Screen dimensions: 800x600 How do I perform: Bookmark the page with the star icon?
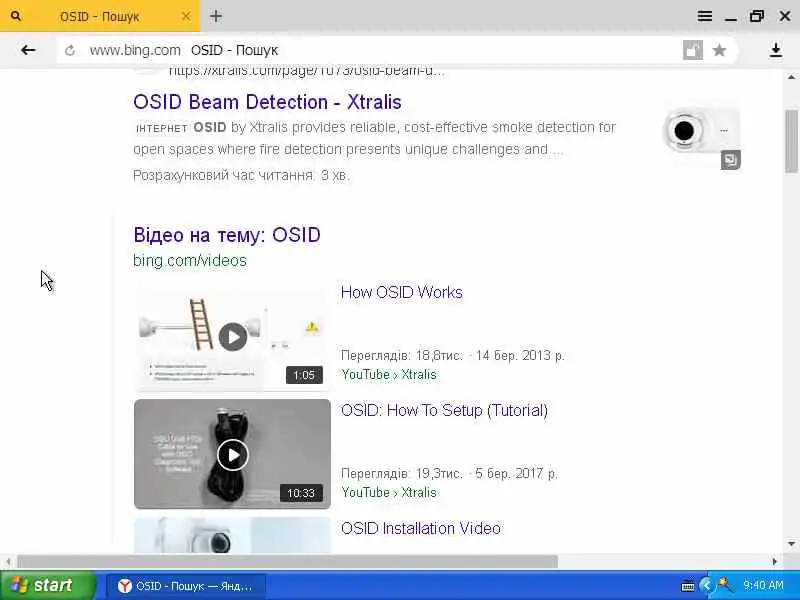[x=719, y=50]
